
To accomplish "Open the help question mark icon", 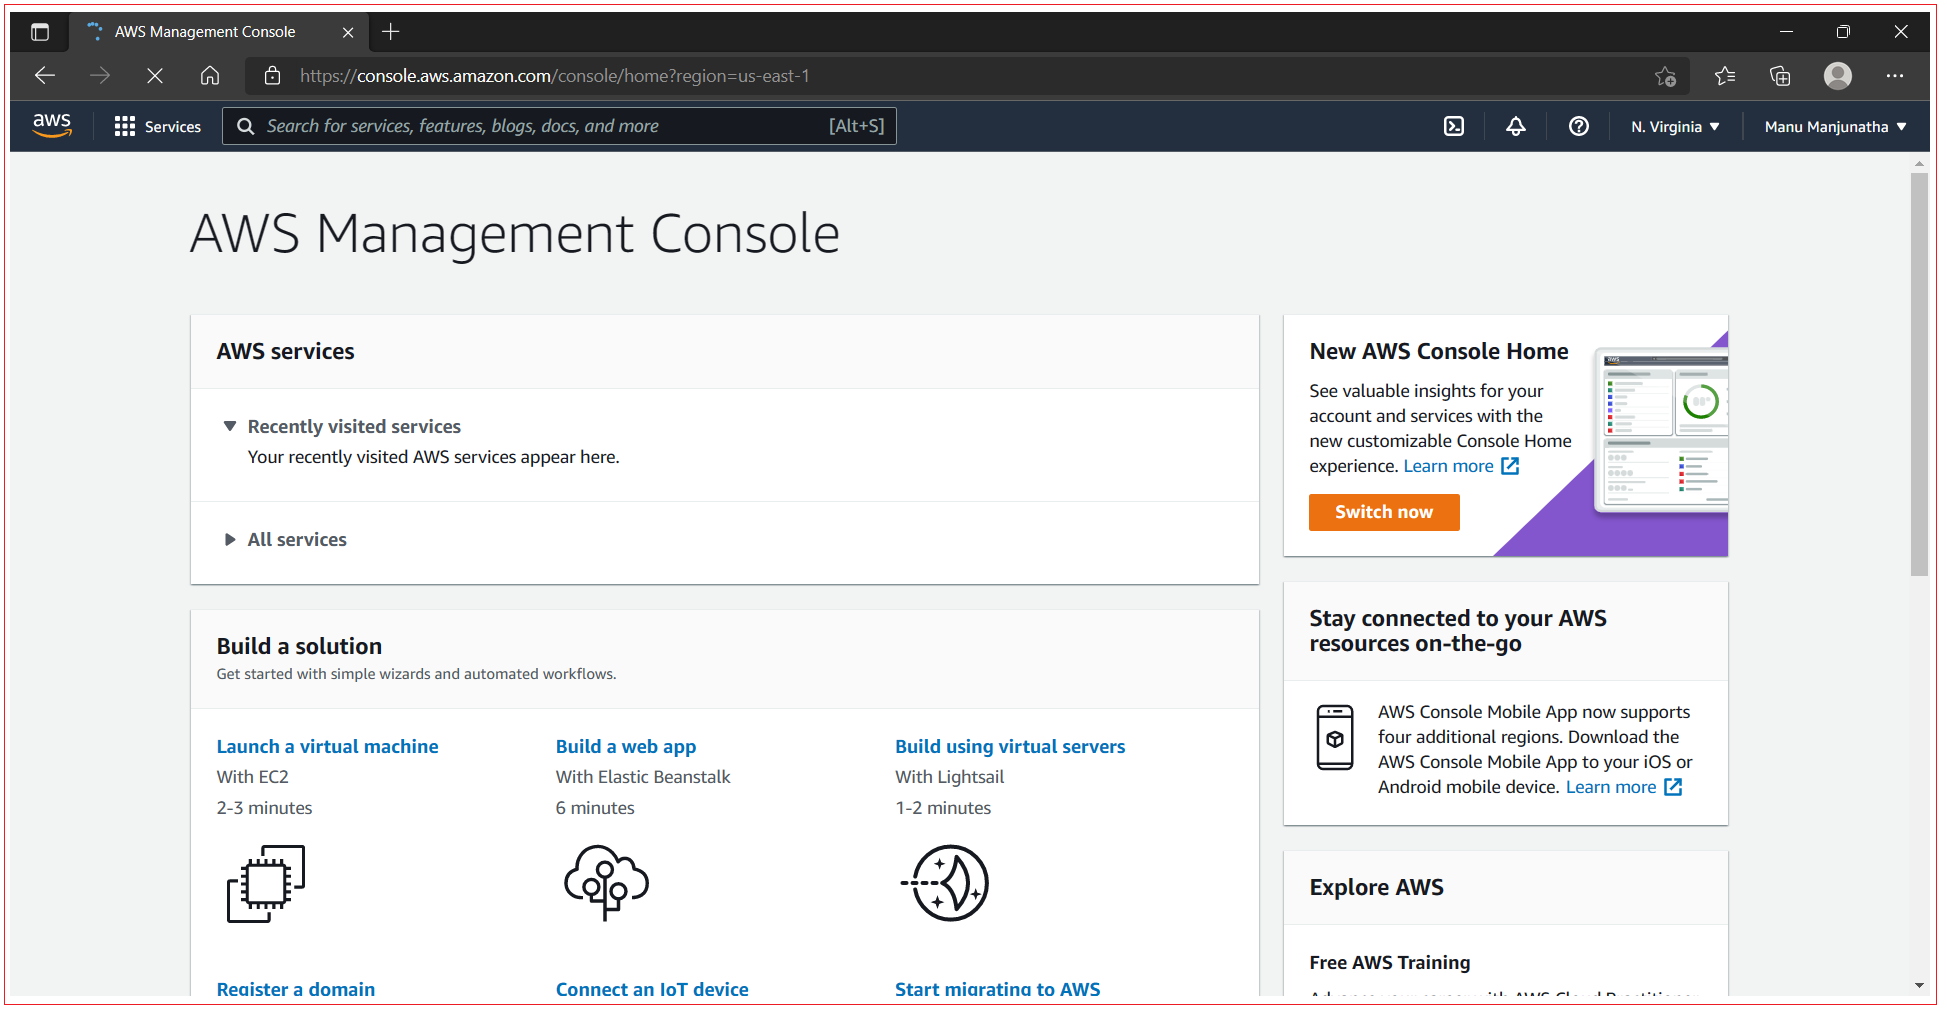I will coord(1579,126).
